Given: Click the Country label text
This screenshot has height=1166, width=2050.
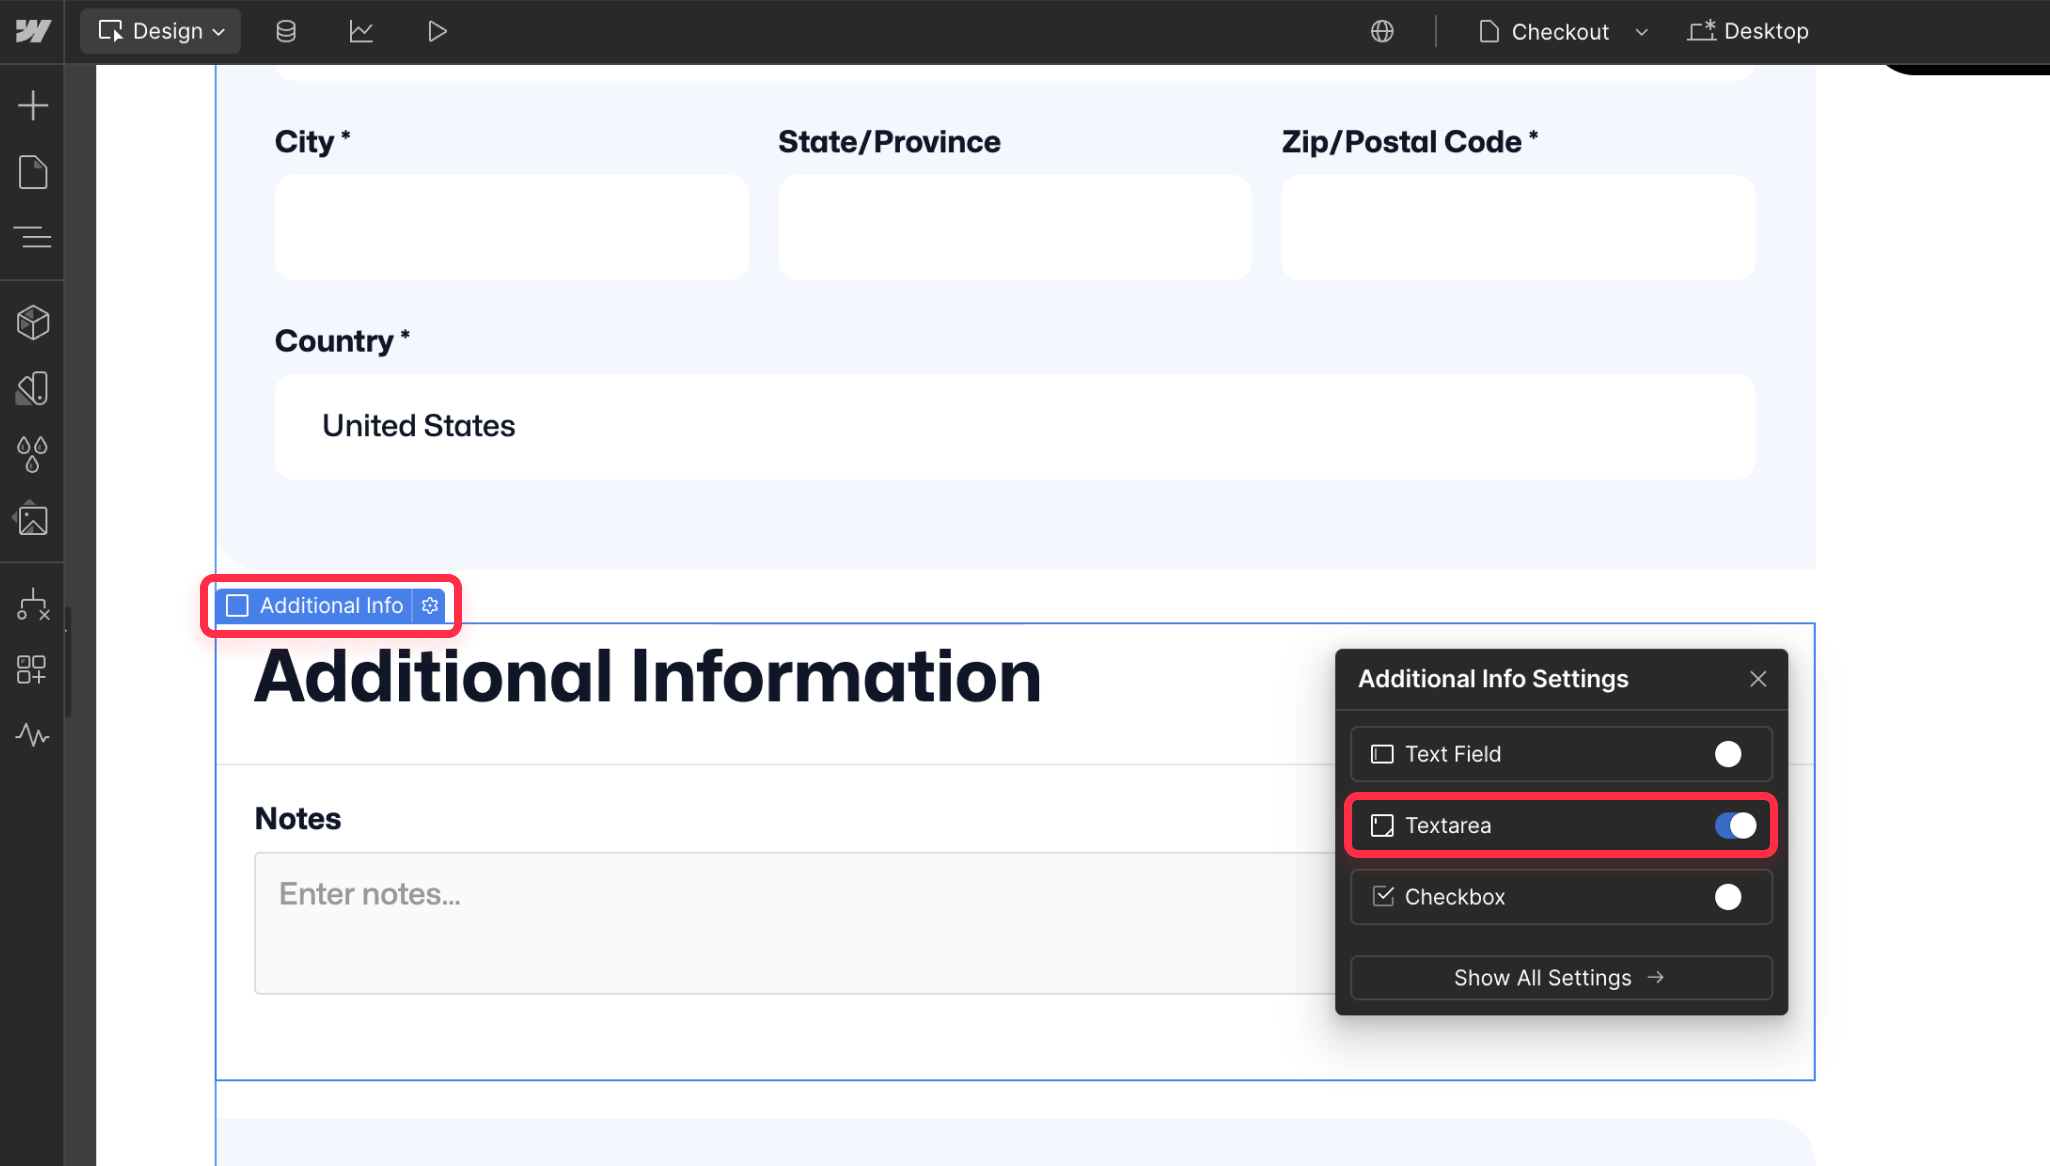Looking at the screenshot, I should [x=342, y=341].
